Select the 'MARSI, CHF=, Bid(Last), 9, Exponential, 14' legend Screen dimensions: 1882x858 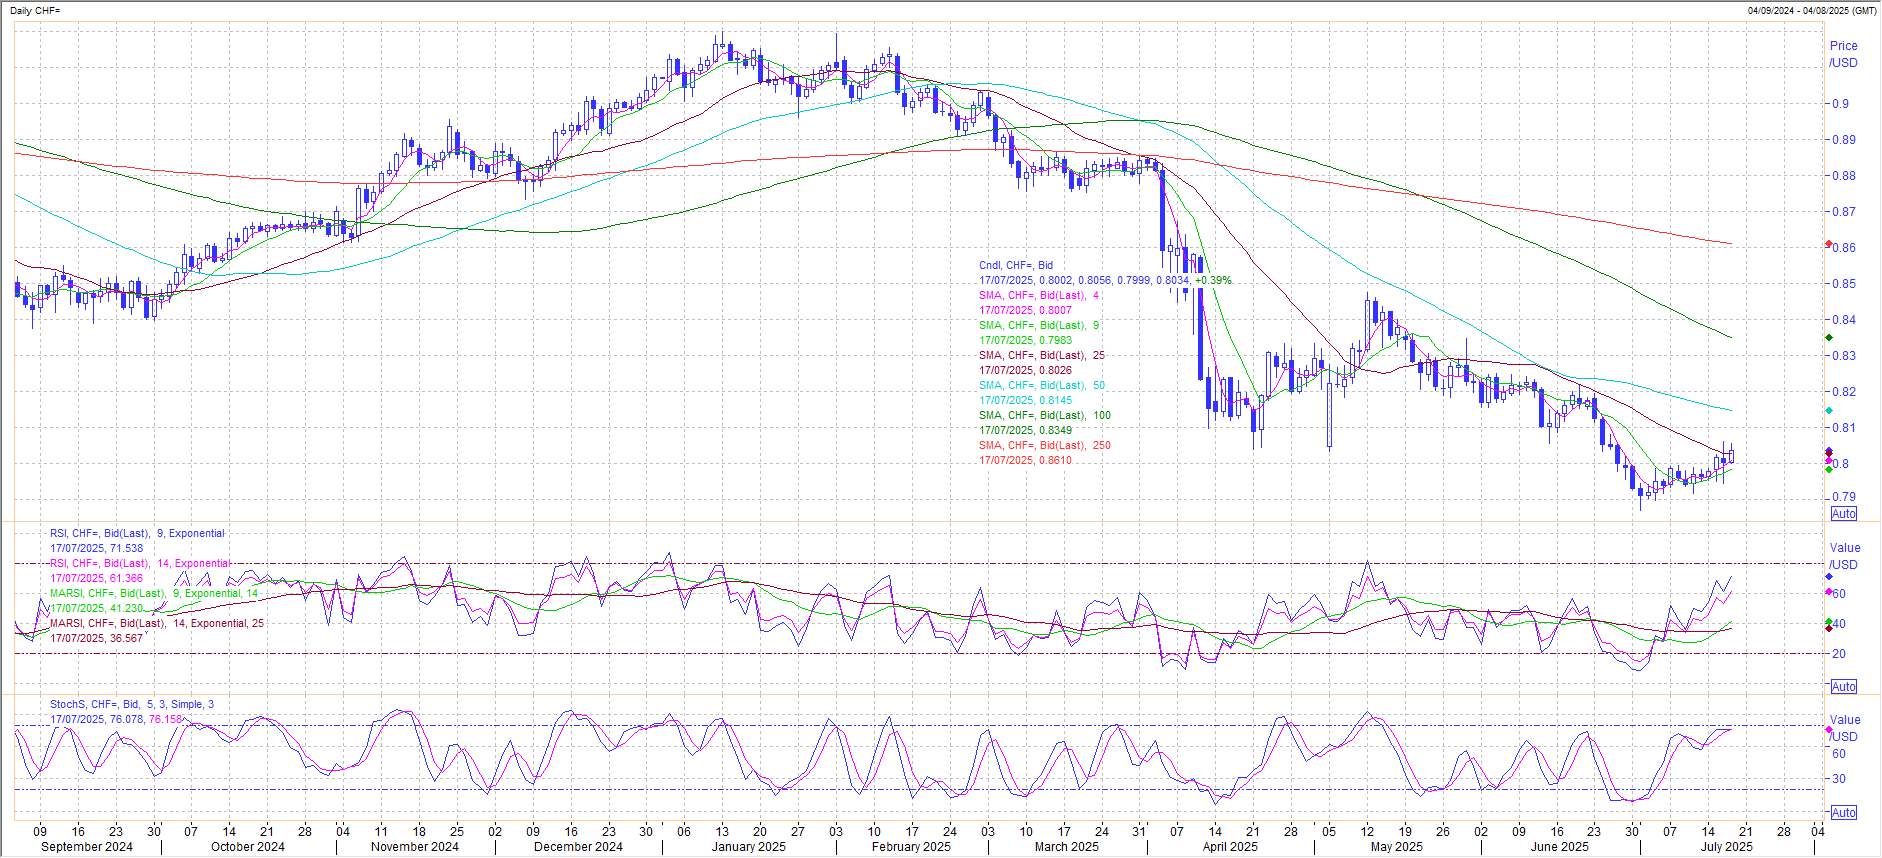point(154,594)
